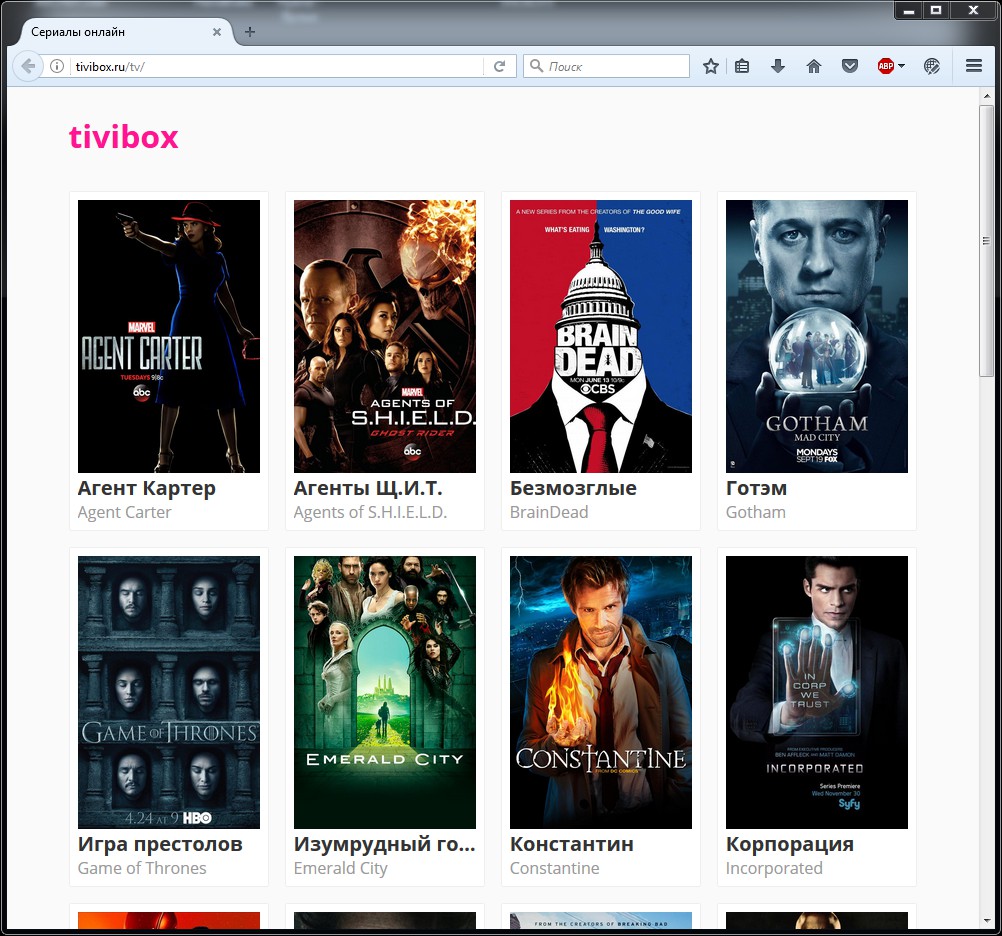Save page to Pocket icon
The width and height of the screenshot is (1002, 936).
click(x=850, y=66)
